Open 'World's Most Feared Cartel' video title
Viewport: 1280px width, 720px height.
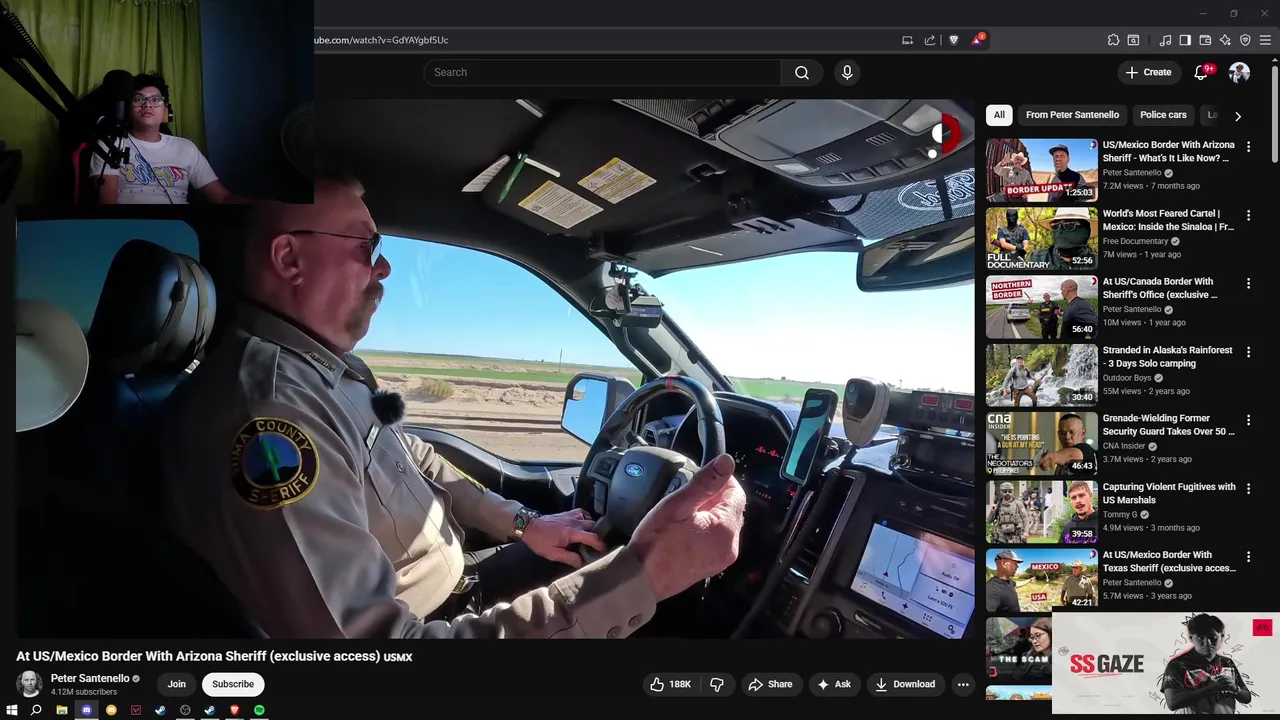(1168, 220)
